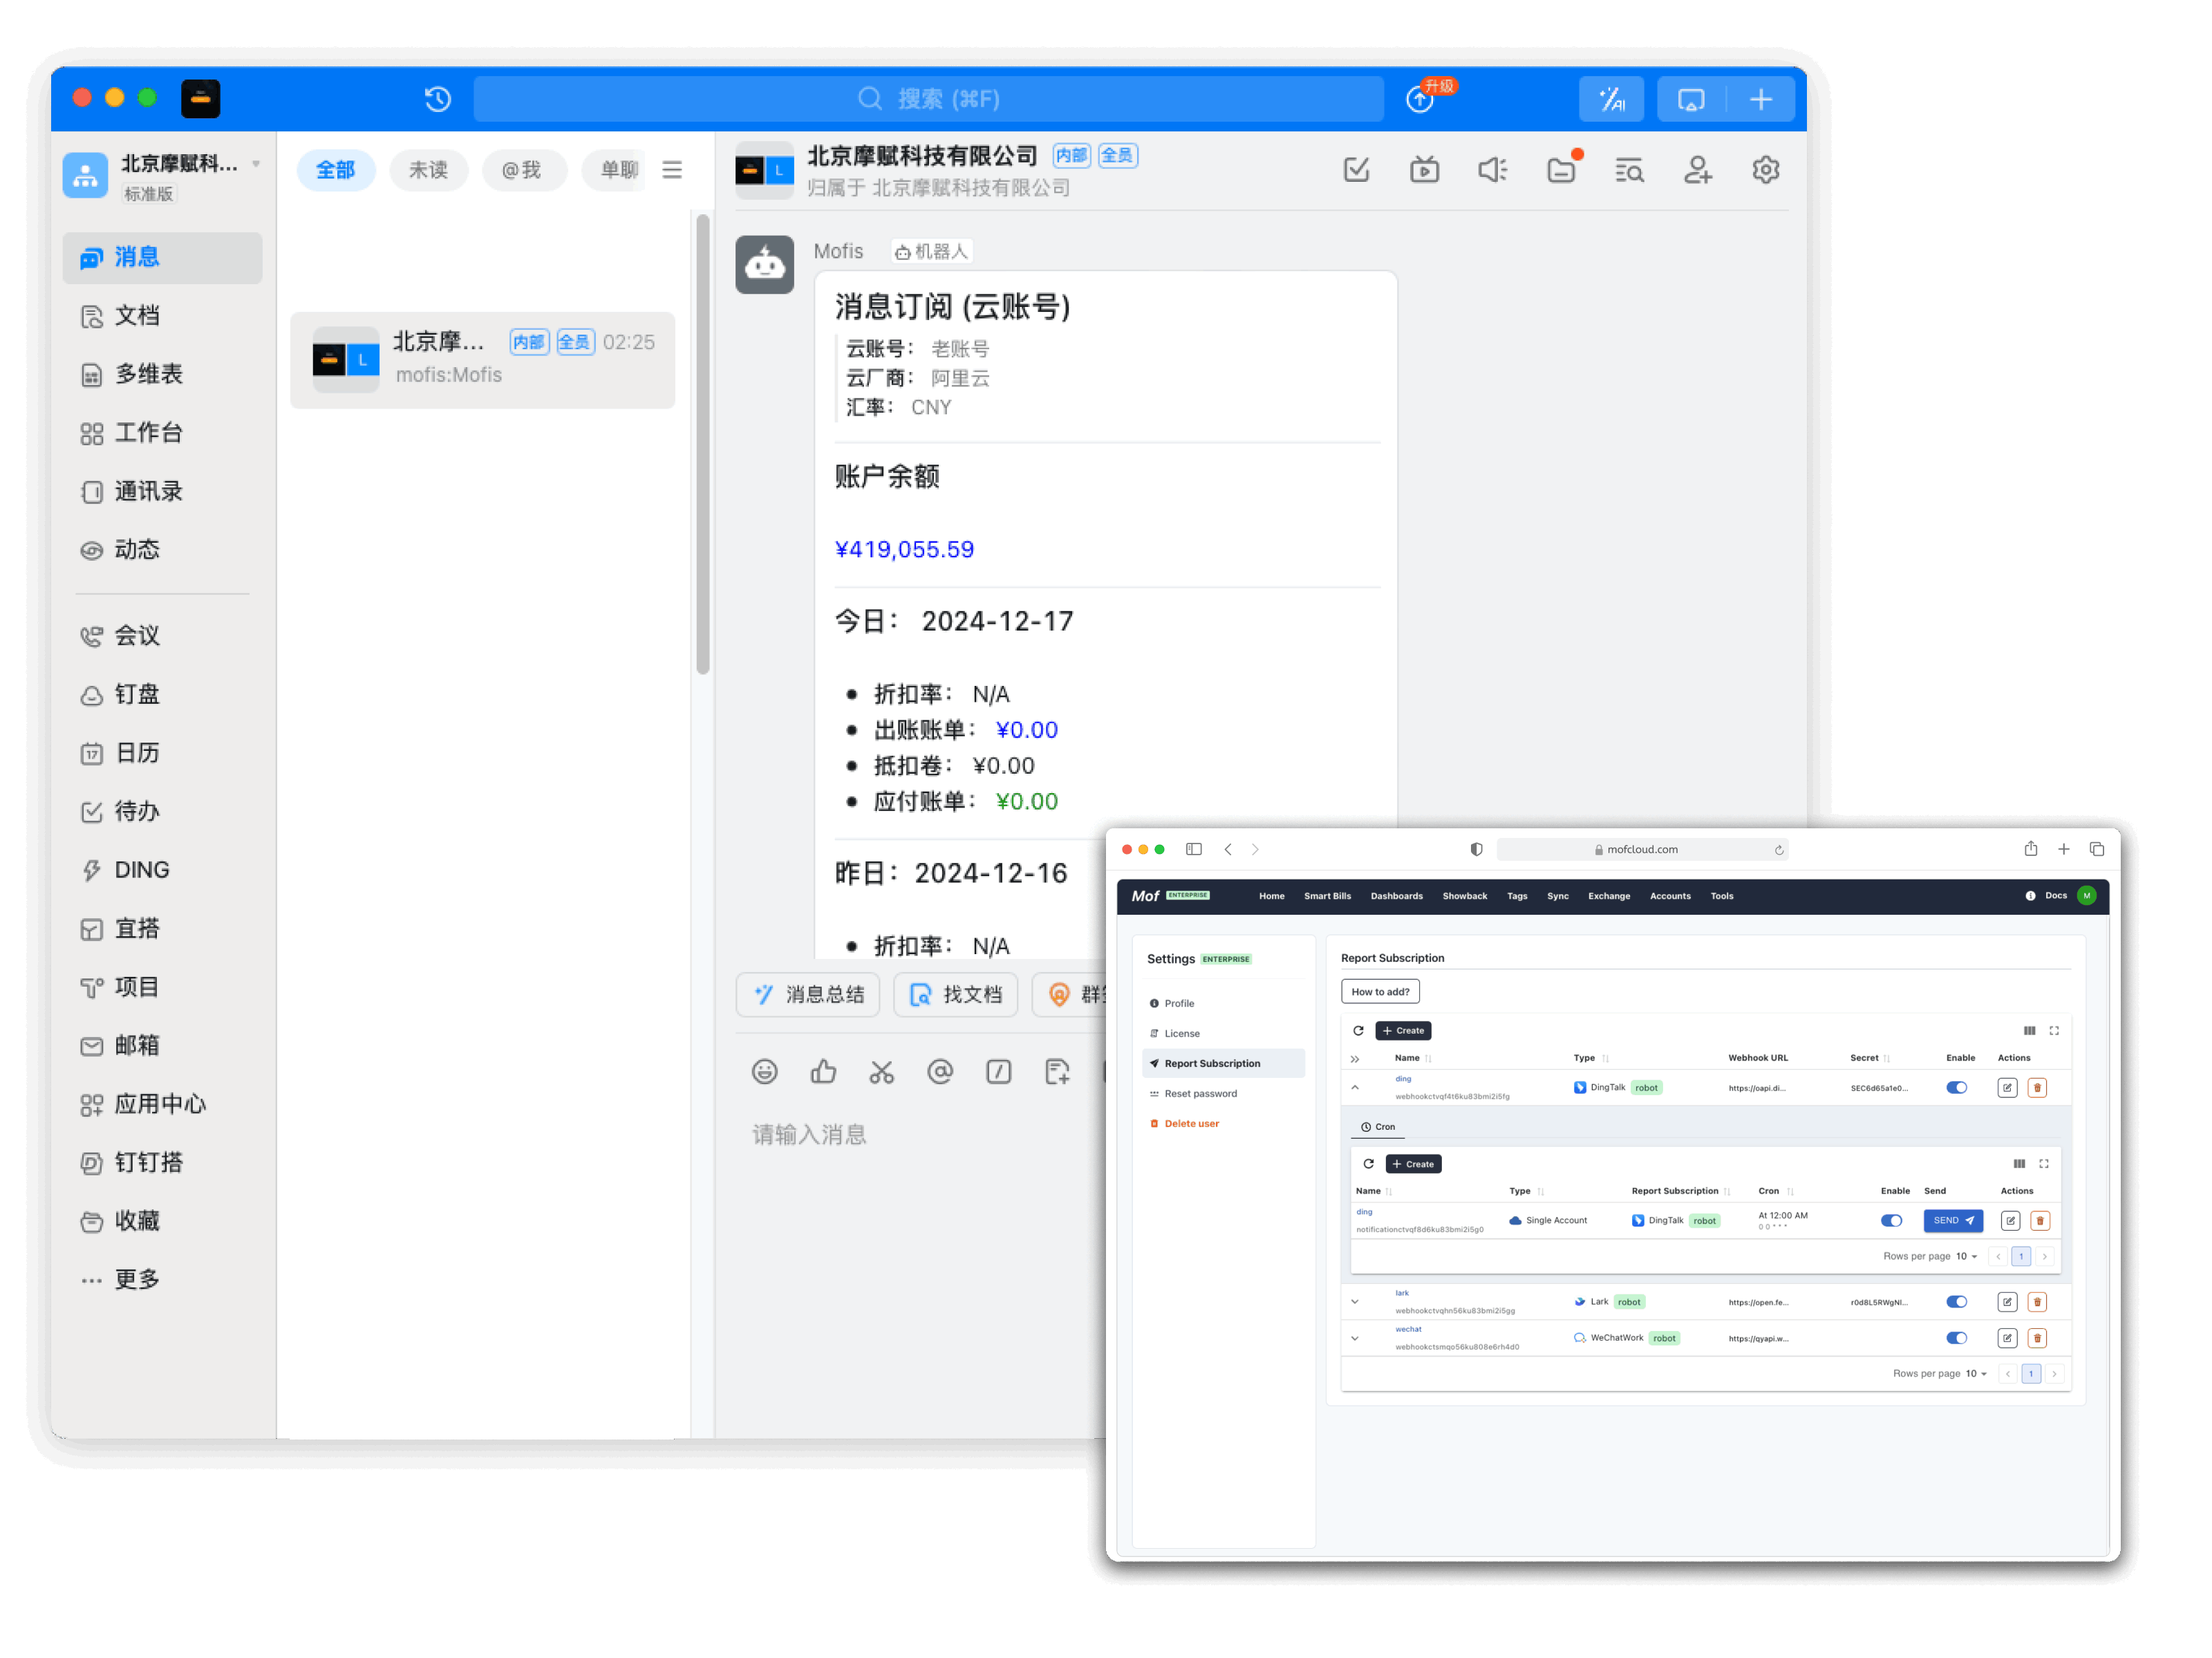The image size is (2212, 1658).
Task: Delete the wechat webhook subscription row
Action: click(2037, 1337)
